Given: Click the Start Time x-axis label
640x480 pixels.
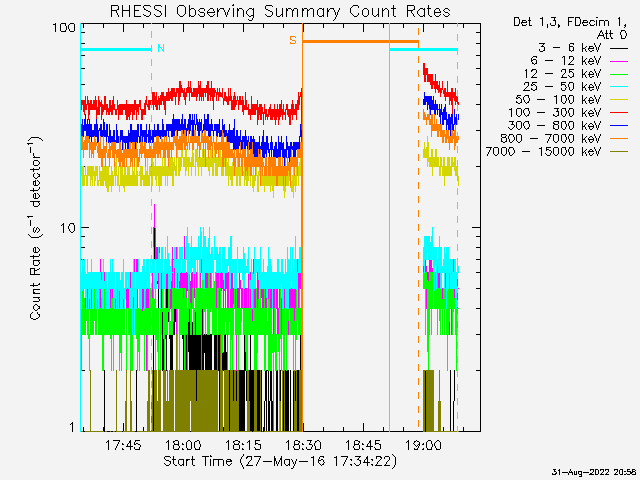Looking at the screenshot, I should (x=279, y=461).
